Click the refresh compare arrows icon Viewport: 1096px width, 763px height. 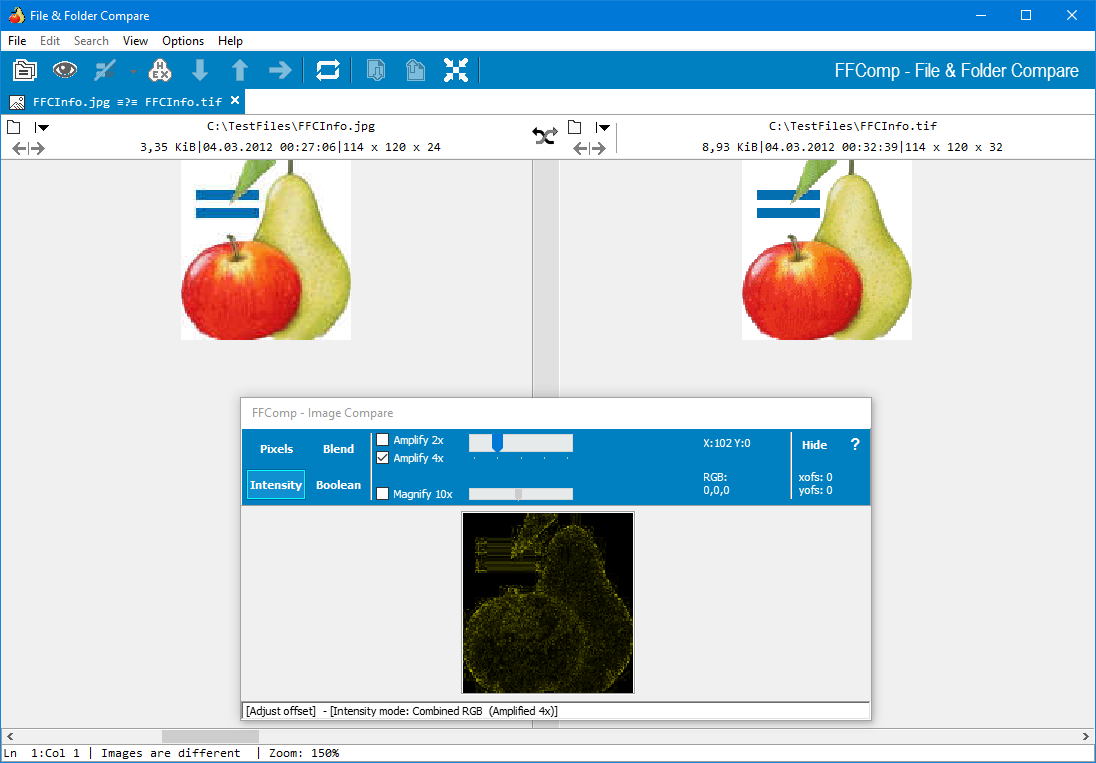[328, 70]
